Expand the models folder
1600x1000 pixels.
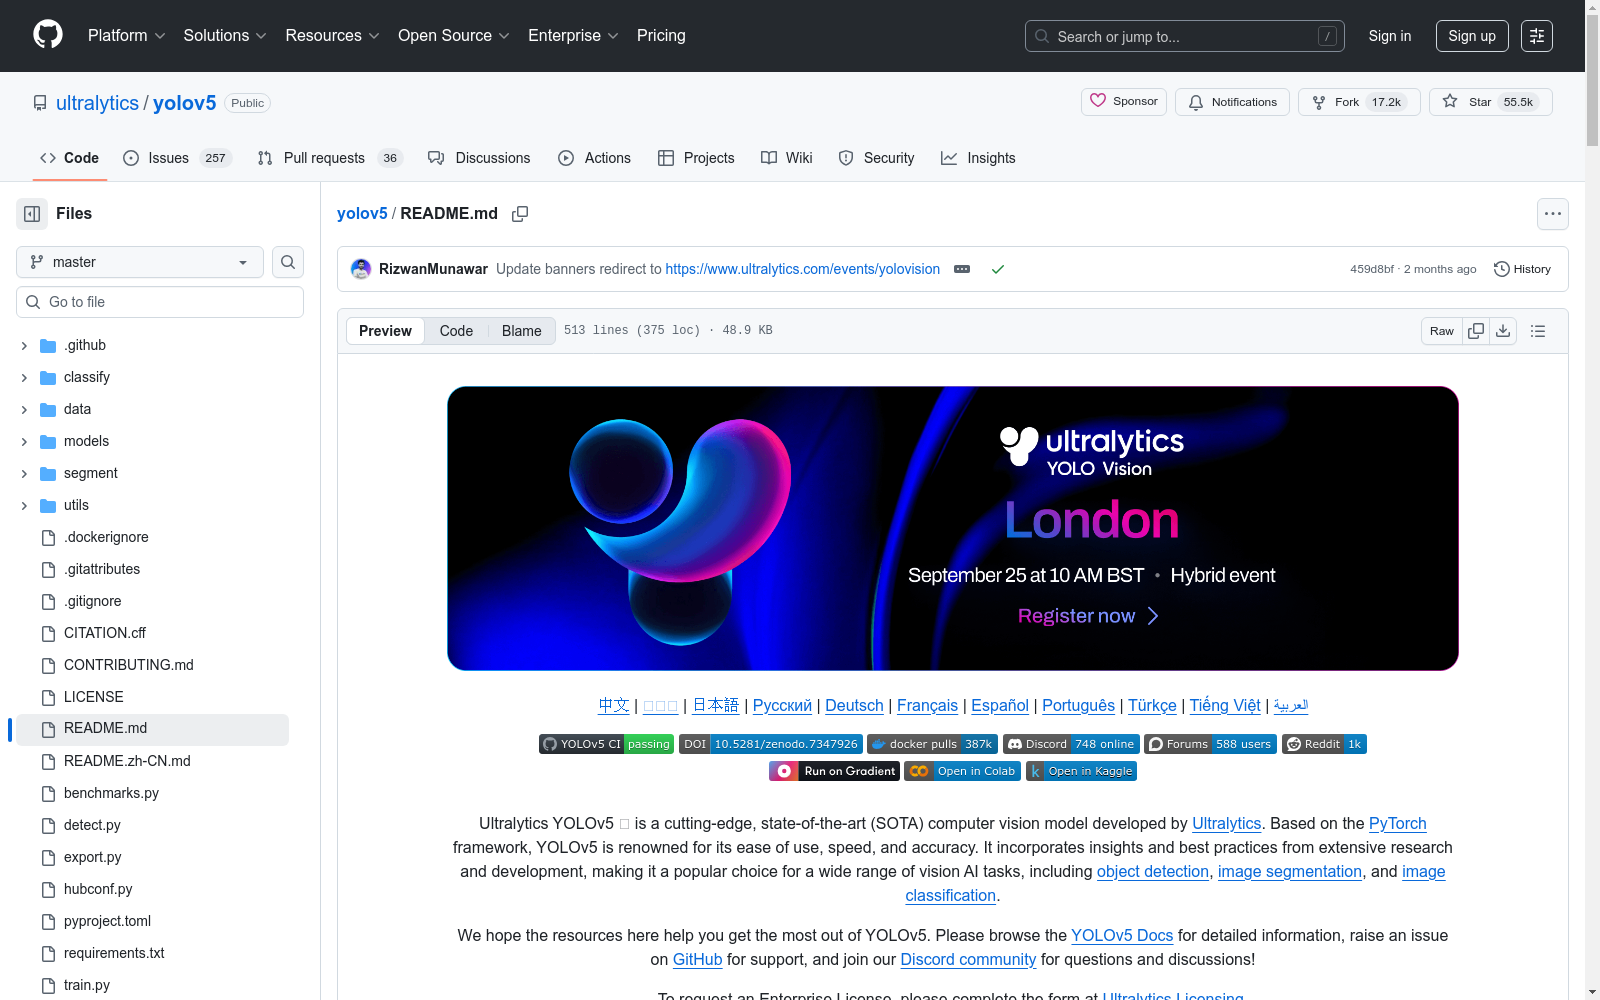tap(24, 441)
